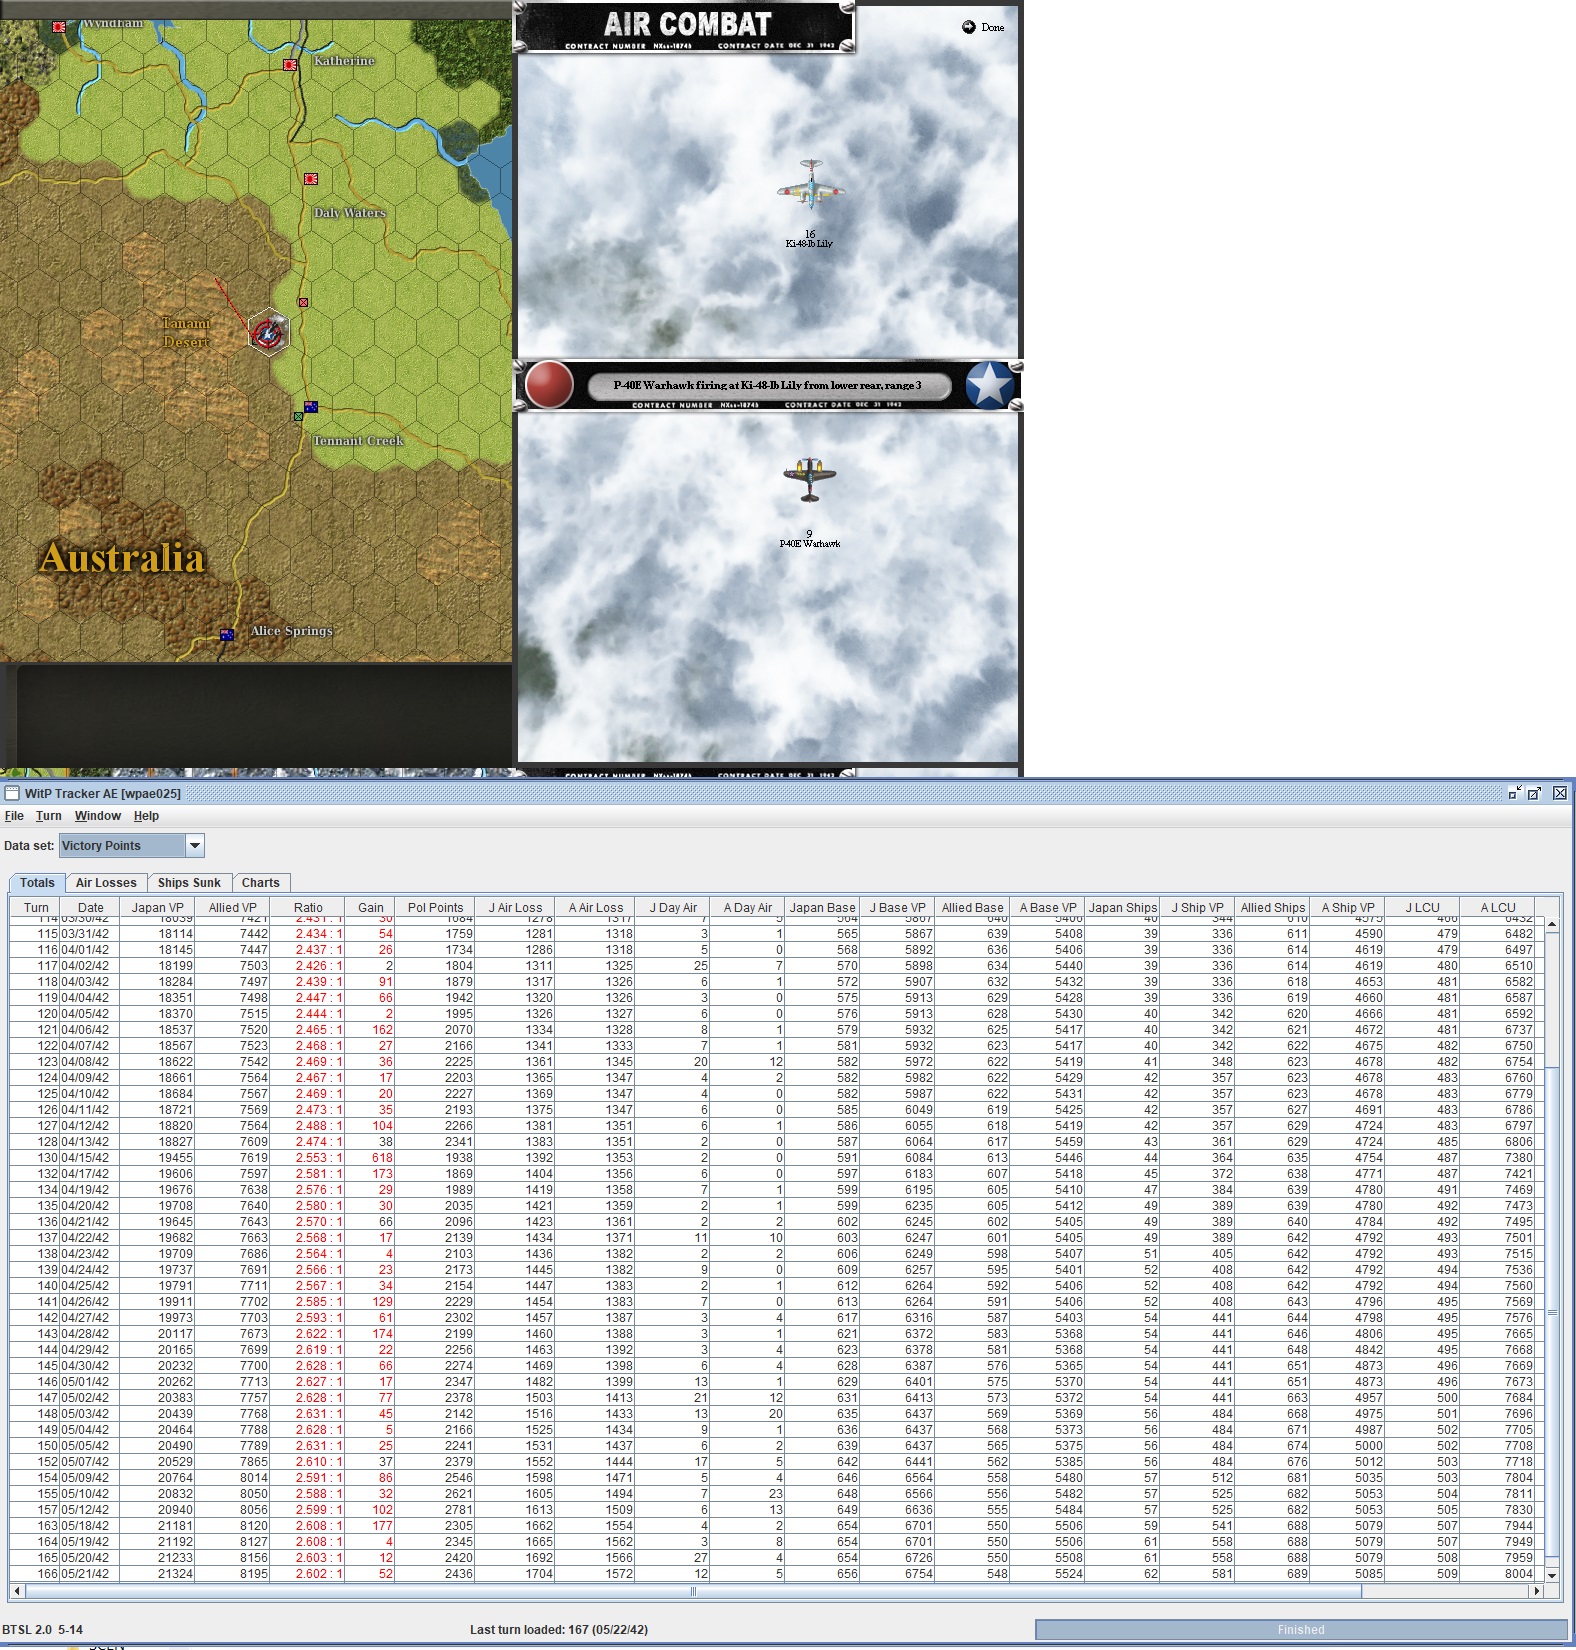
Task: Click the red Japanese roundel in combat banner
Action: point(549,385)
